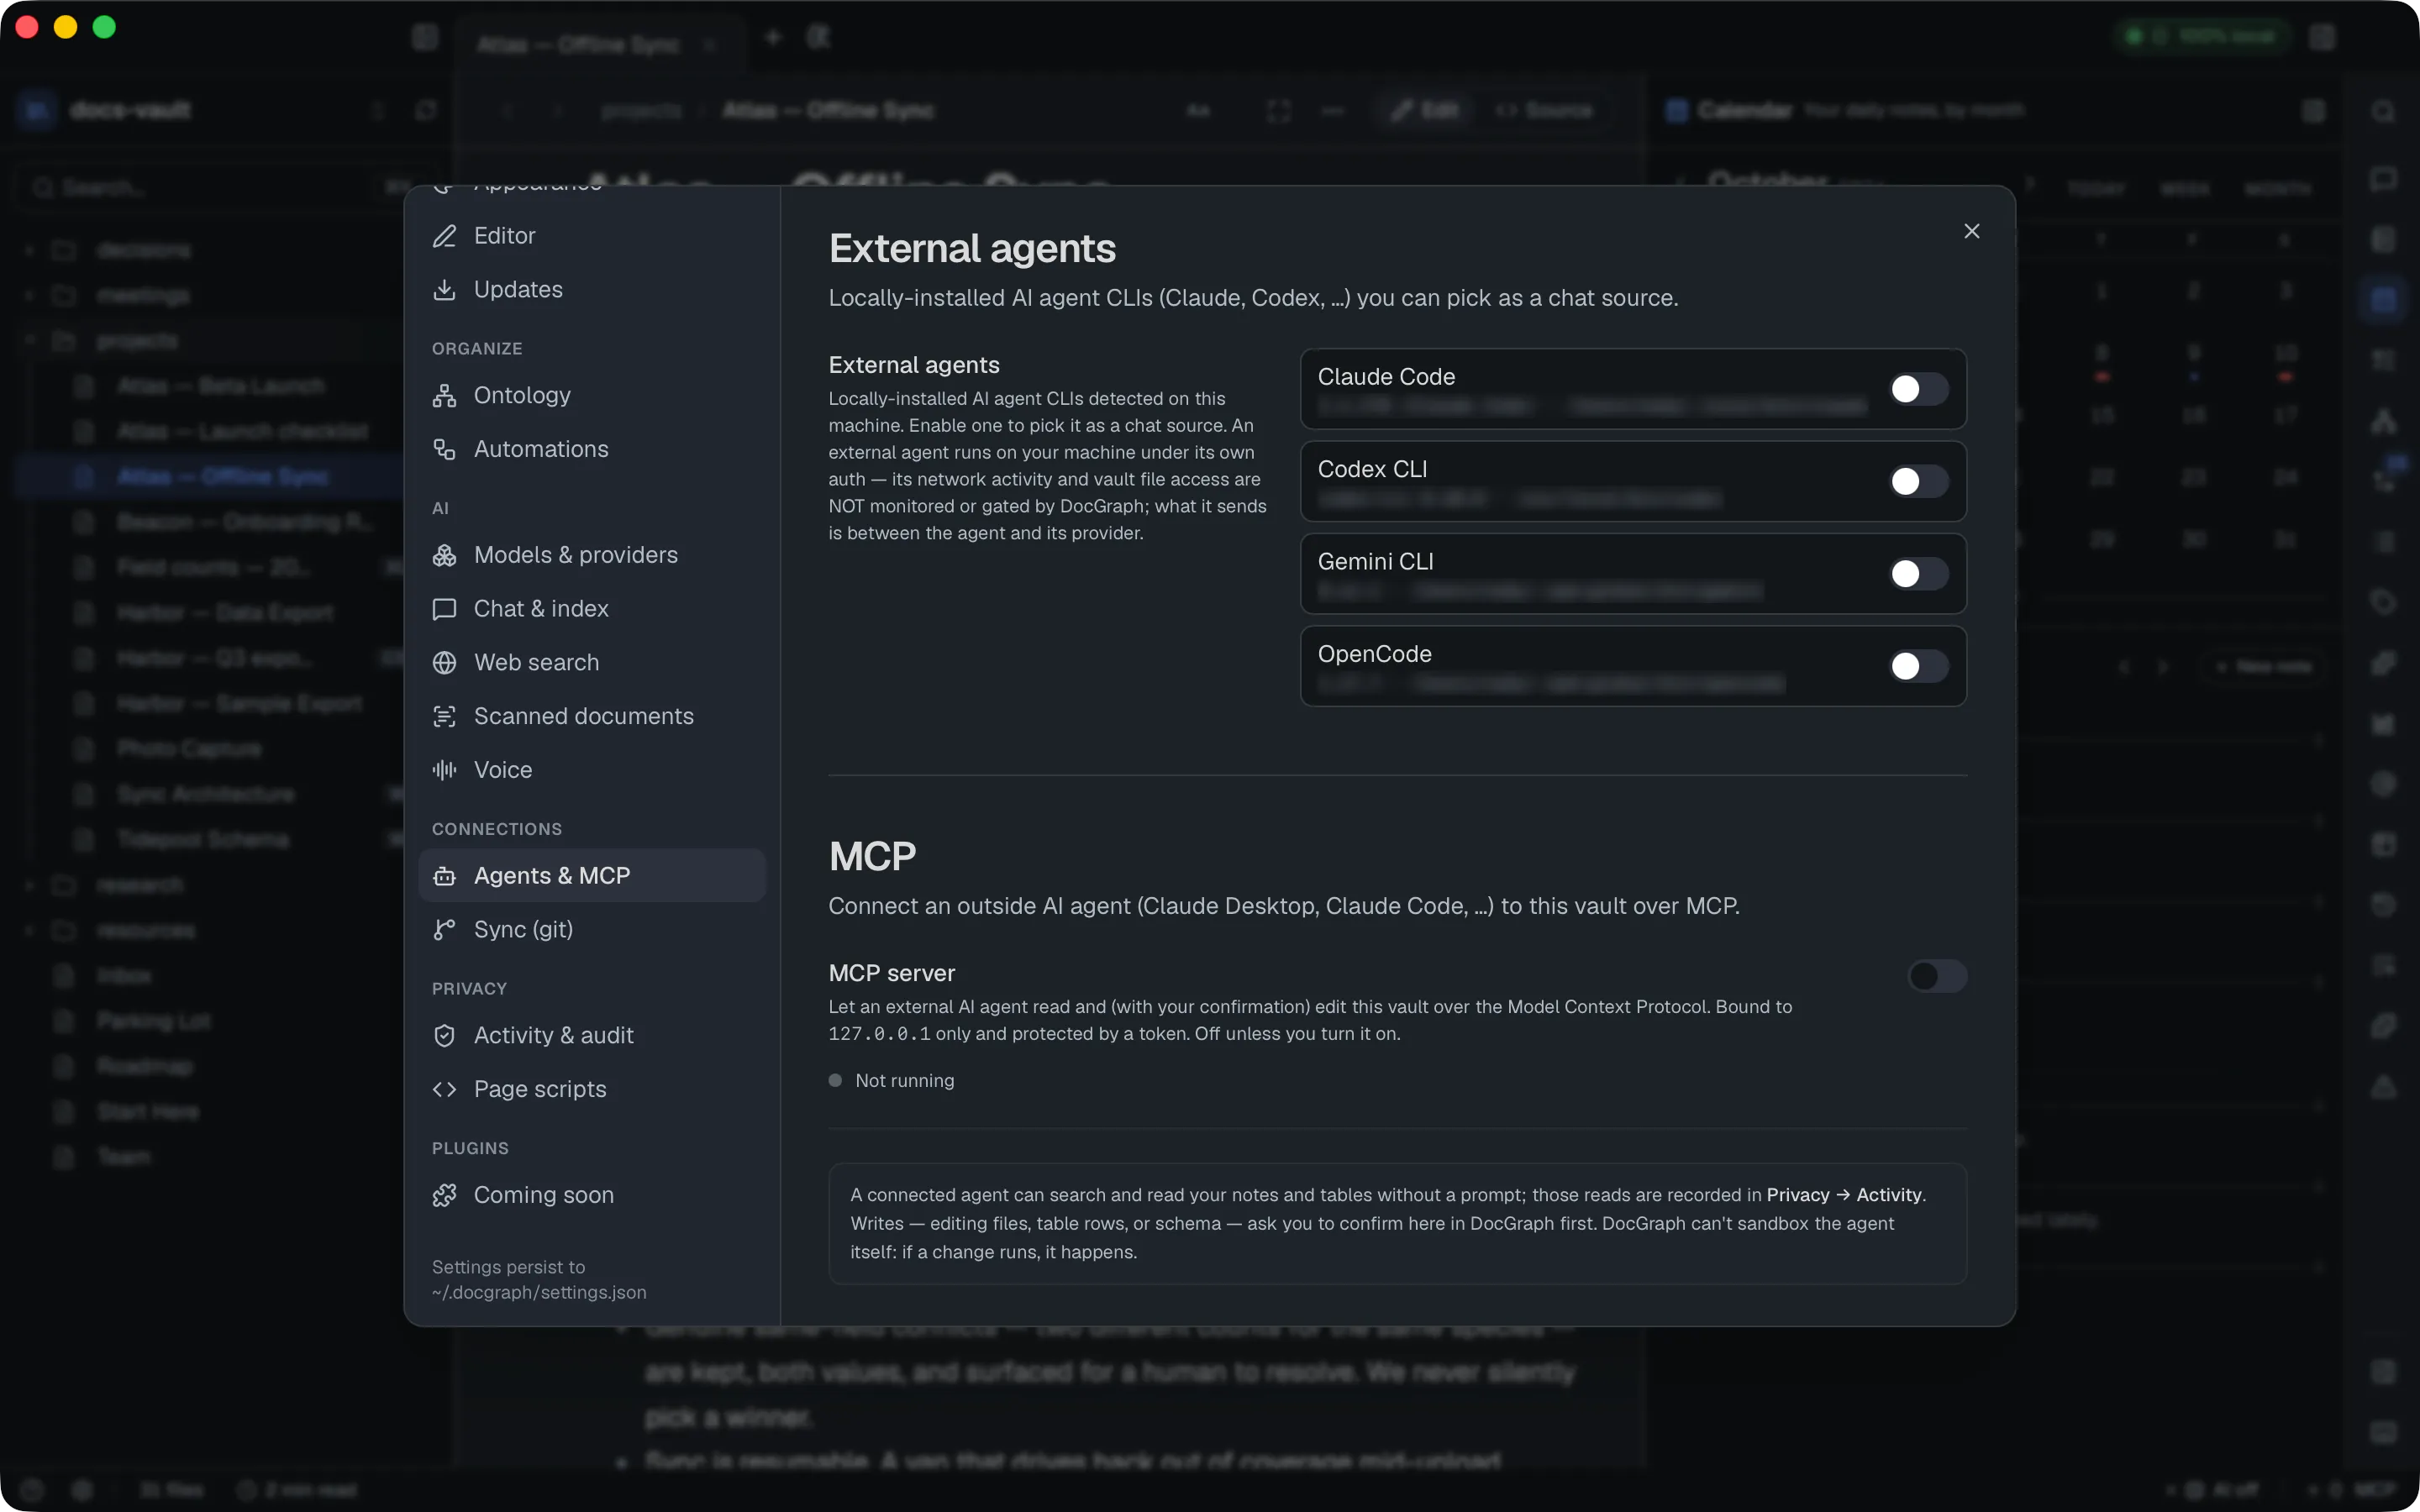Open Sync (git) via its branch icon
Viewport: 2420px width, 1512px height.
coord(444,930)
